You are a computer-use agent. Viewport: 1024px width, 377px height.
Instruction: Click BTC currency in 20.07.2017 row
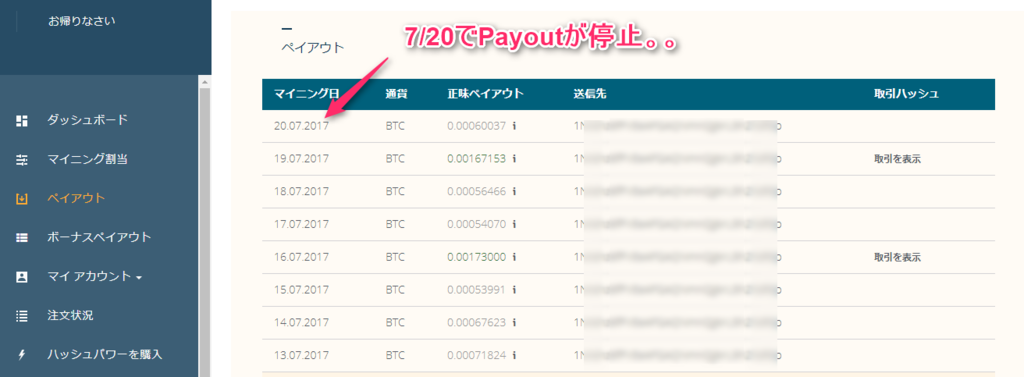(395, 126)
